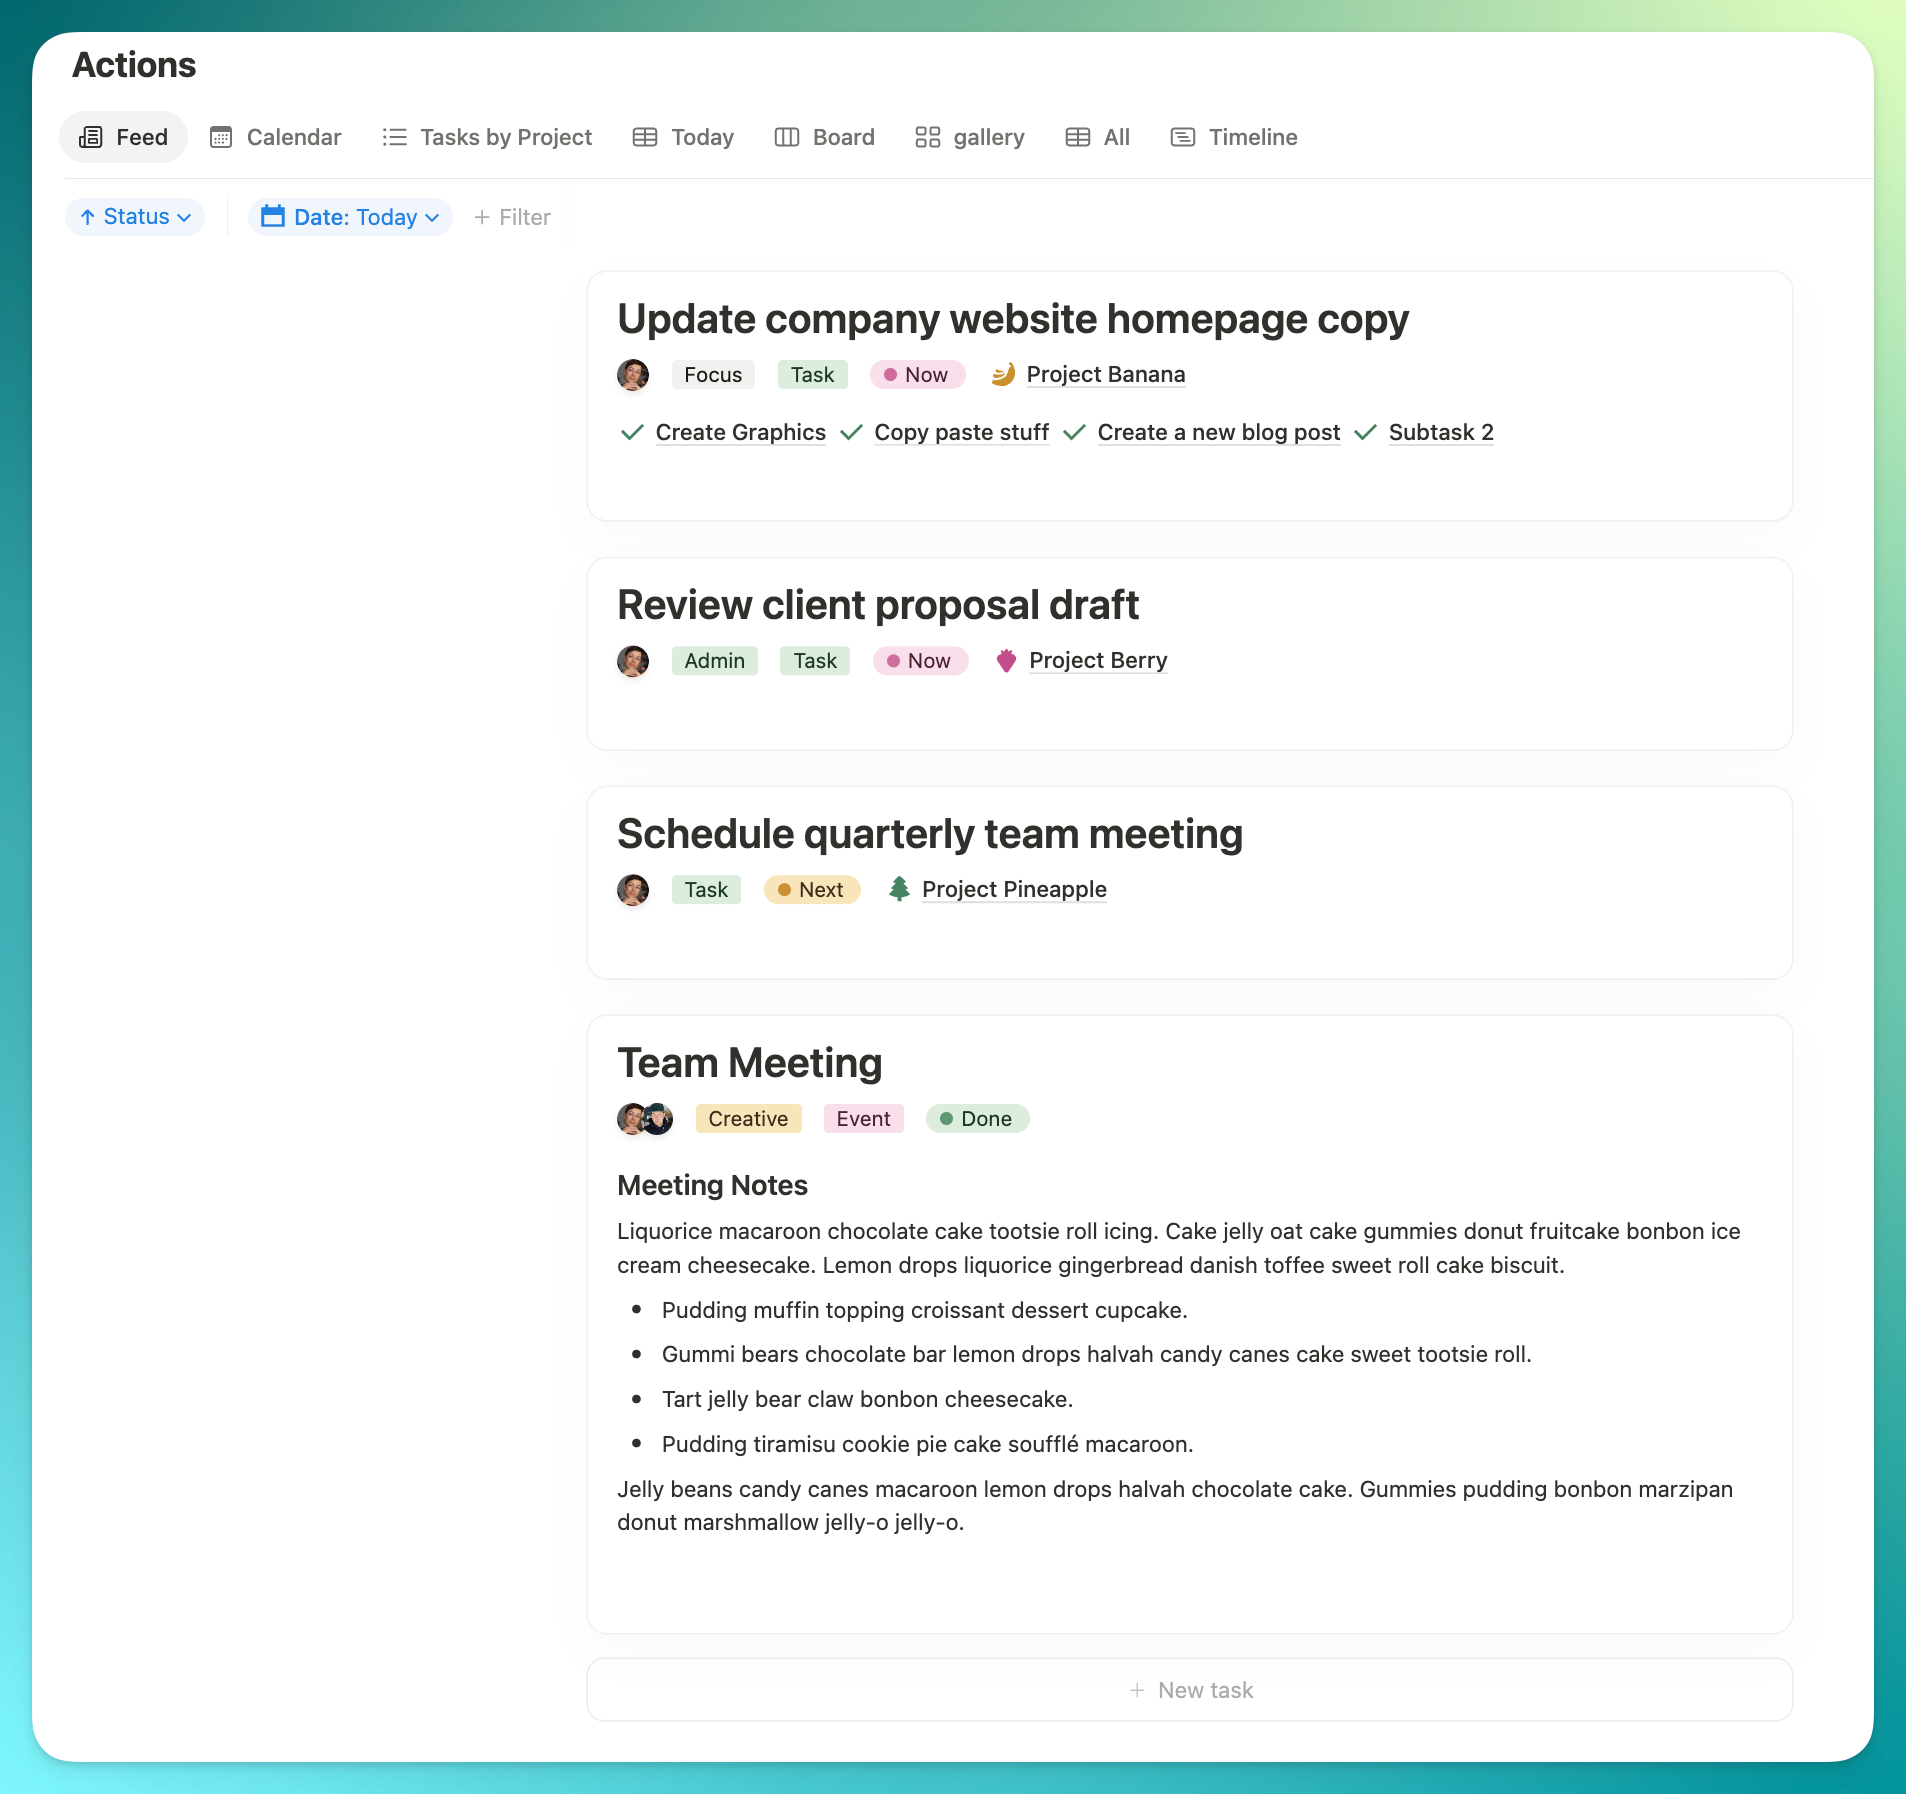Viewport: 1906px width, 1794px height.
Task: Click the Project Banana banana icon
Action: click(1003, 375)
